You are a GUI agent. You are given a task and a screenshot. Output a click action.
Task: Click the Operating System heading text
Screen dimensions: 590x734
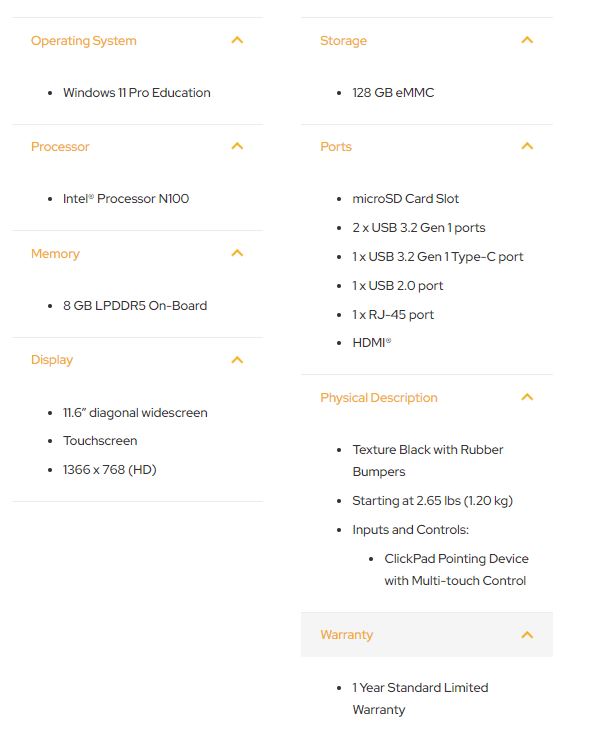click(84, 41)
